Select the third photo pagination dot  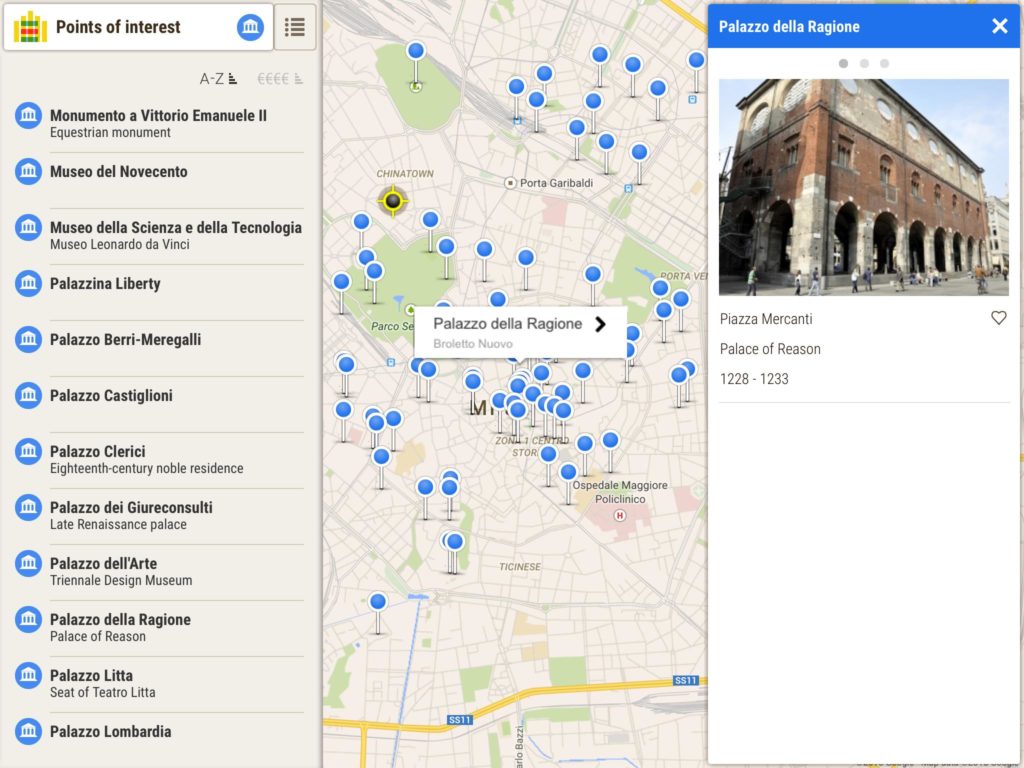coord(885,63)
